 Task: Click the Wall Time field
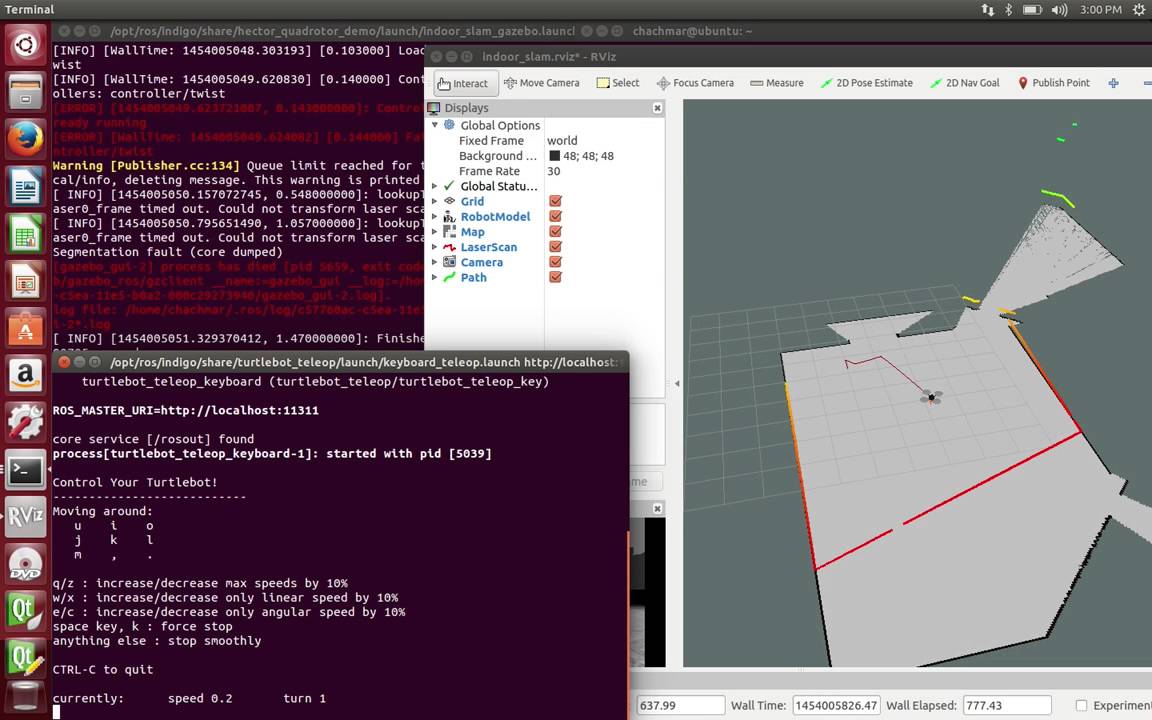point(836,705)
